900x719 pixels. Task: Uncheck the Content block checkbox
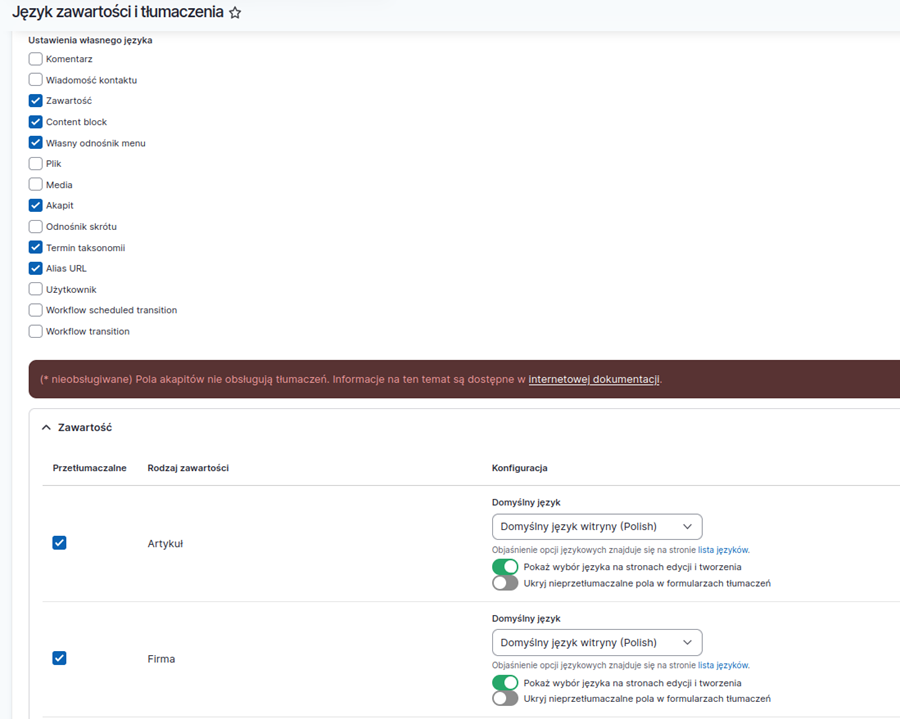[36, 122]
